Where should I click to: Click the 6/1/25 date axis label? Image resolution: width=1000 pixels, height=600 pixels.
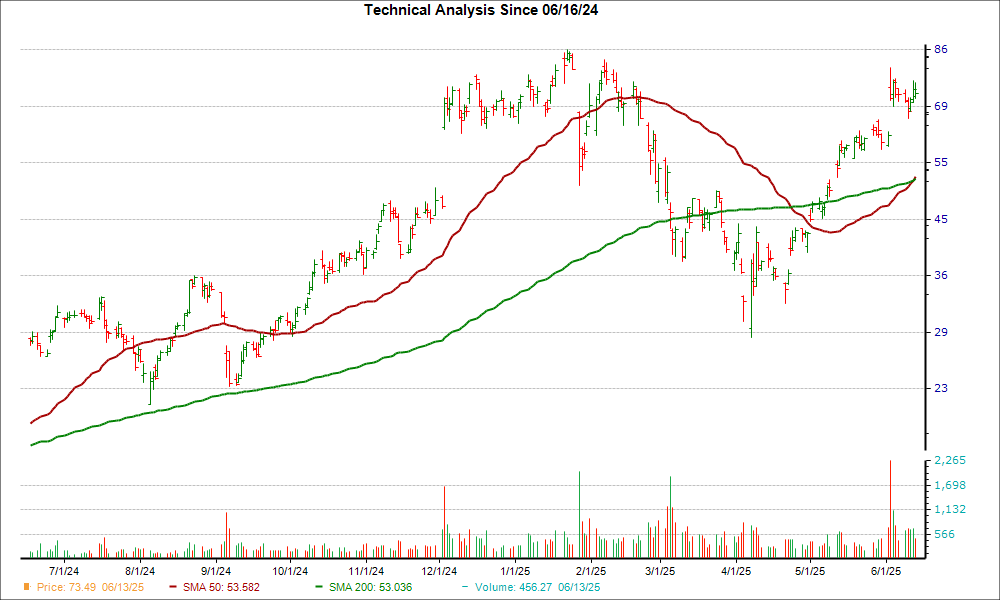pos(886,571)
